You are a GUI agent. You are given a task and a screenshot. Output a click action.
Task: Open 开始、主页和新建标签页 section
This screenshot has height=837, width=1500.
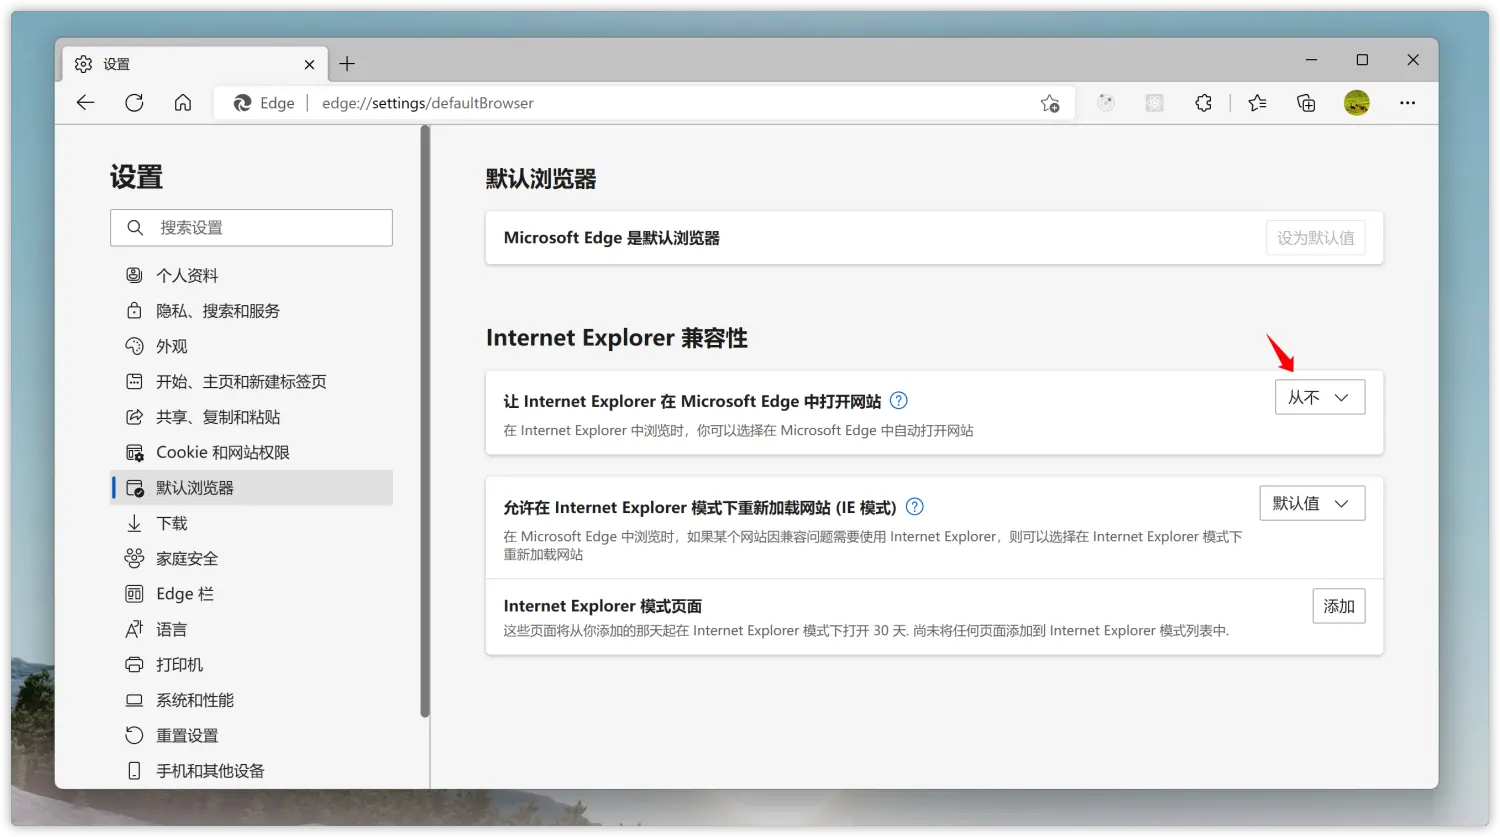pos(251,382)
